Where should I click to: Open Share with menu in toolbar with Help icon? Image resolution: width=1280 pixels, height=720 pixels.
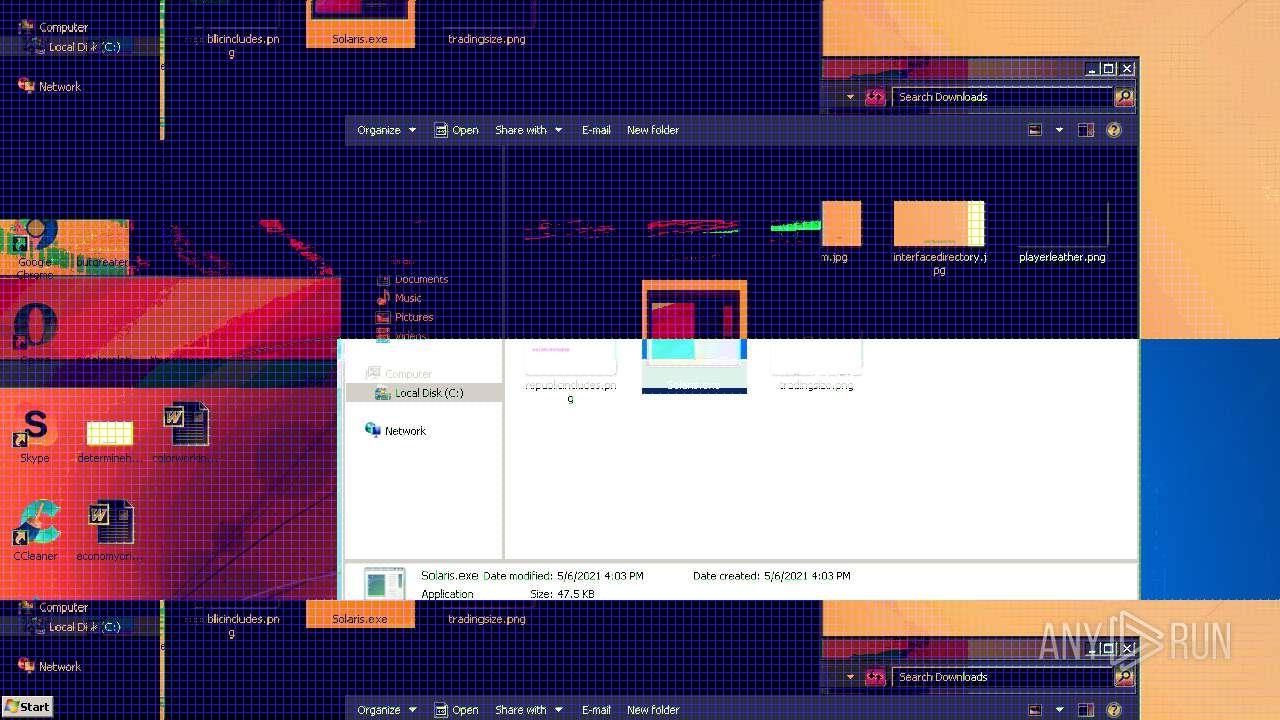pos(528,130)
